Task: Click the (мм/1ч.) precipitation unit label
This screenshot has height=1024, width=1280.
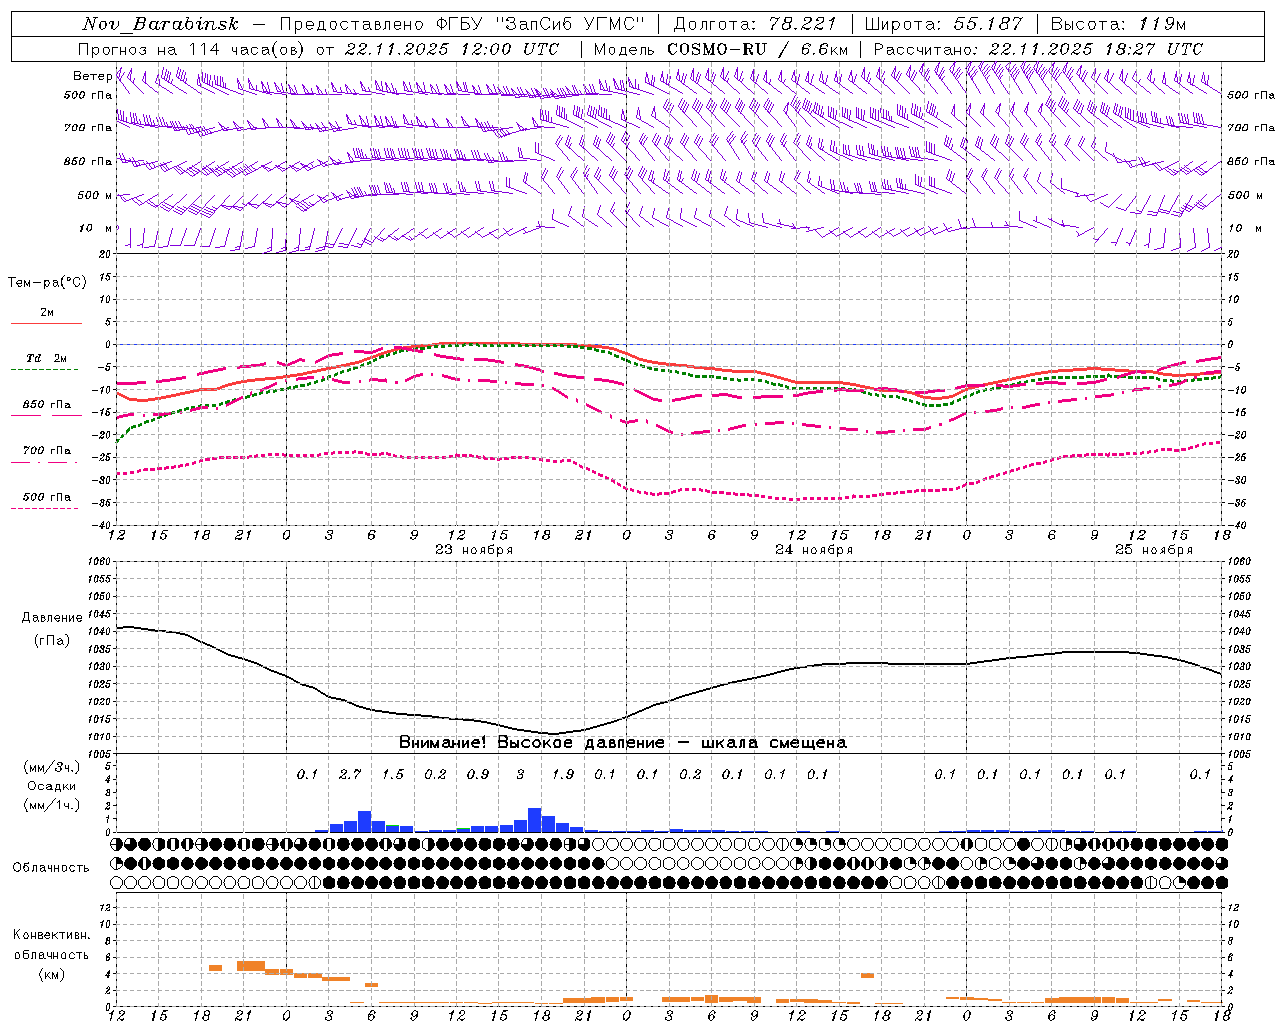Action: pyautogui.click(x=51, y=805)
